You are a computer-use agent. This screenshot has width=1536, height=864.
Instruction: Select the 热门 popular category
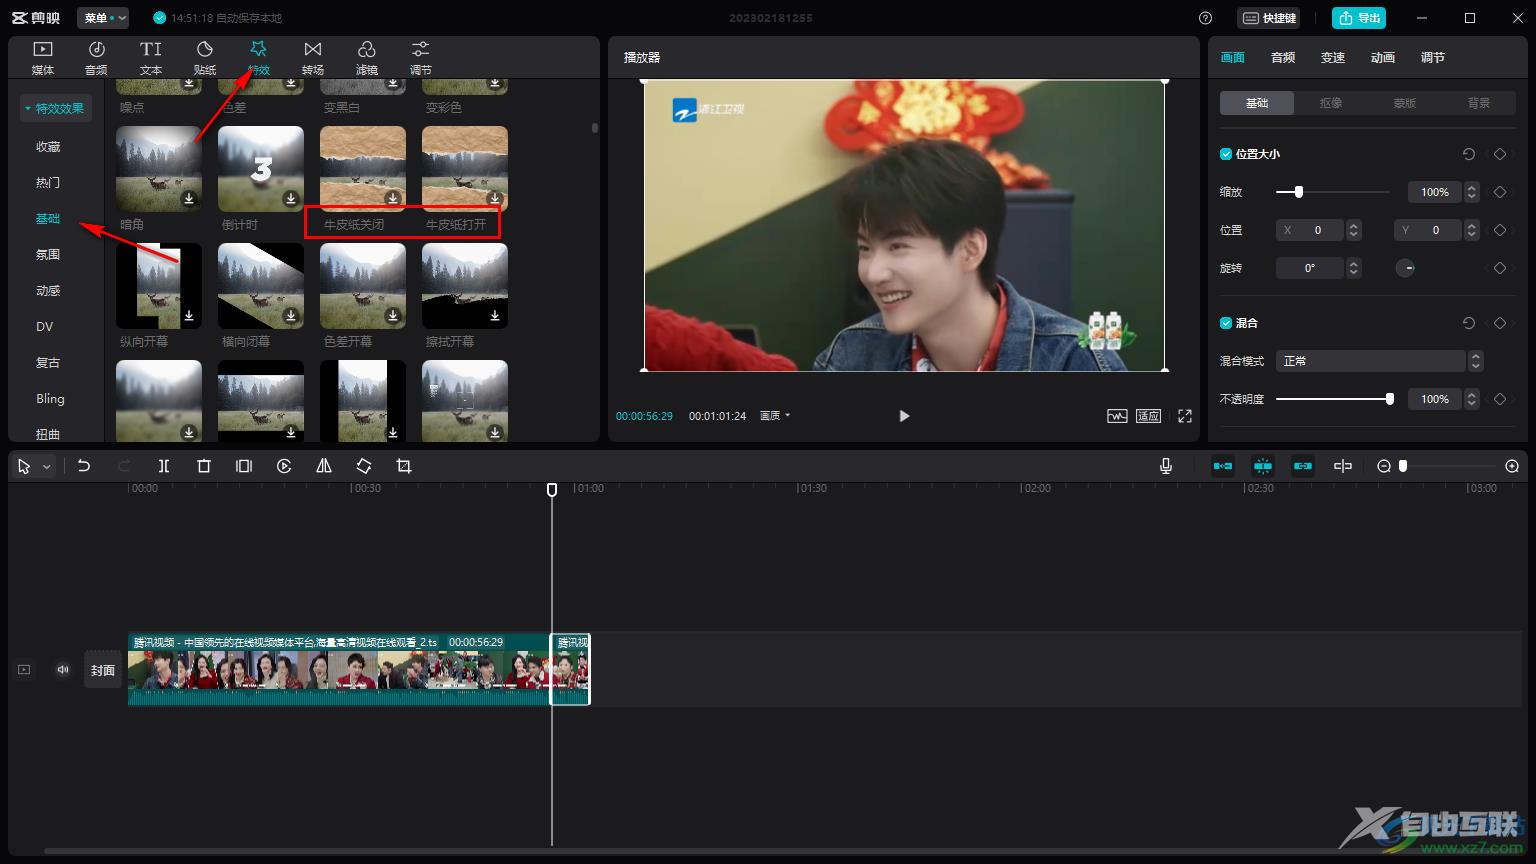(48, 182)
